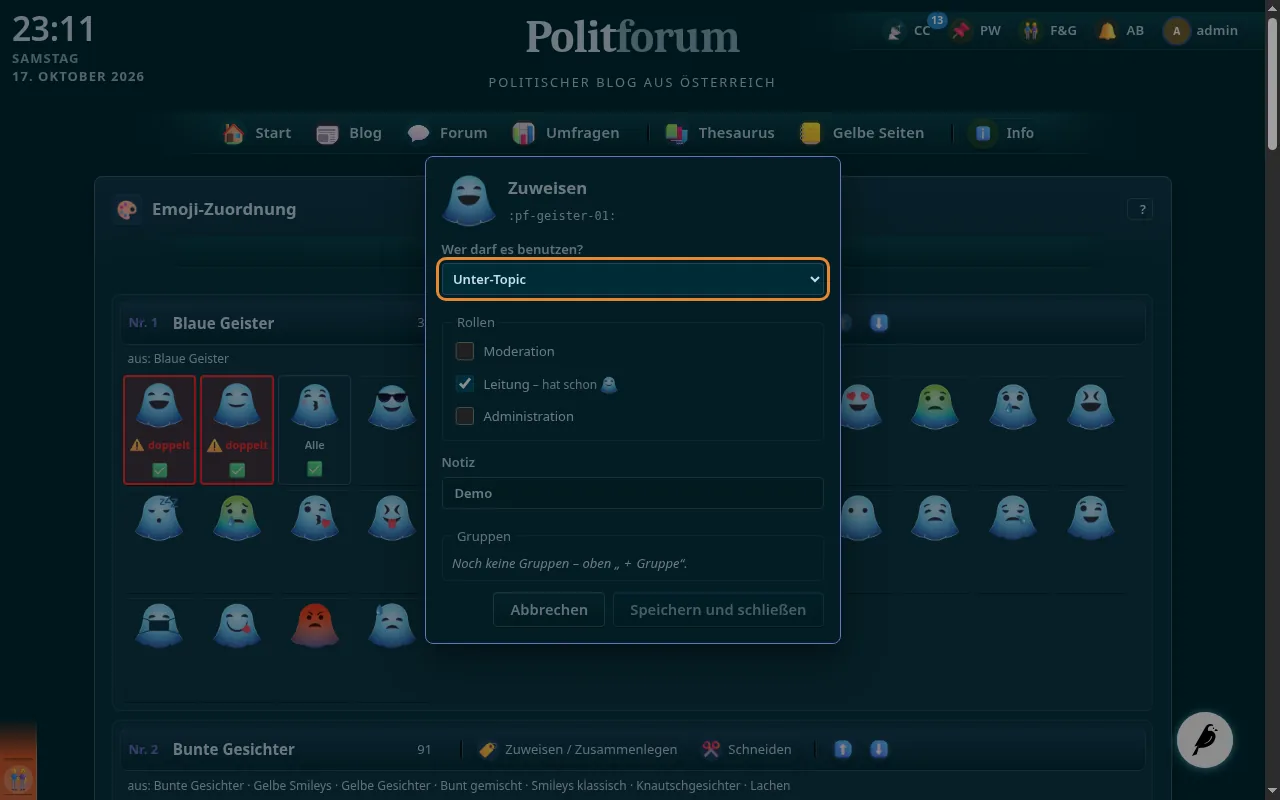Move Blaue Geister group down
Viewport: 1280px width, 800px height.
[x=879, y=323]
